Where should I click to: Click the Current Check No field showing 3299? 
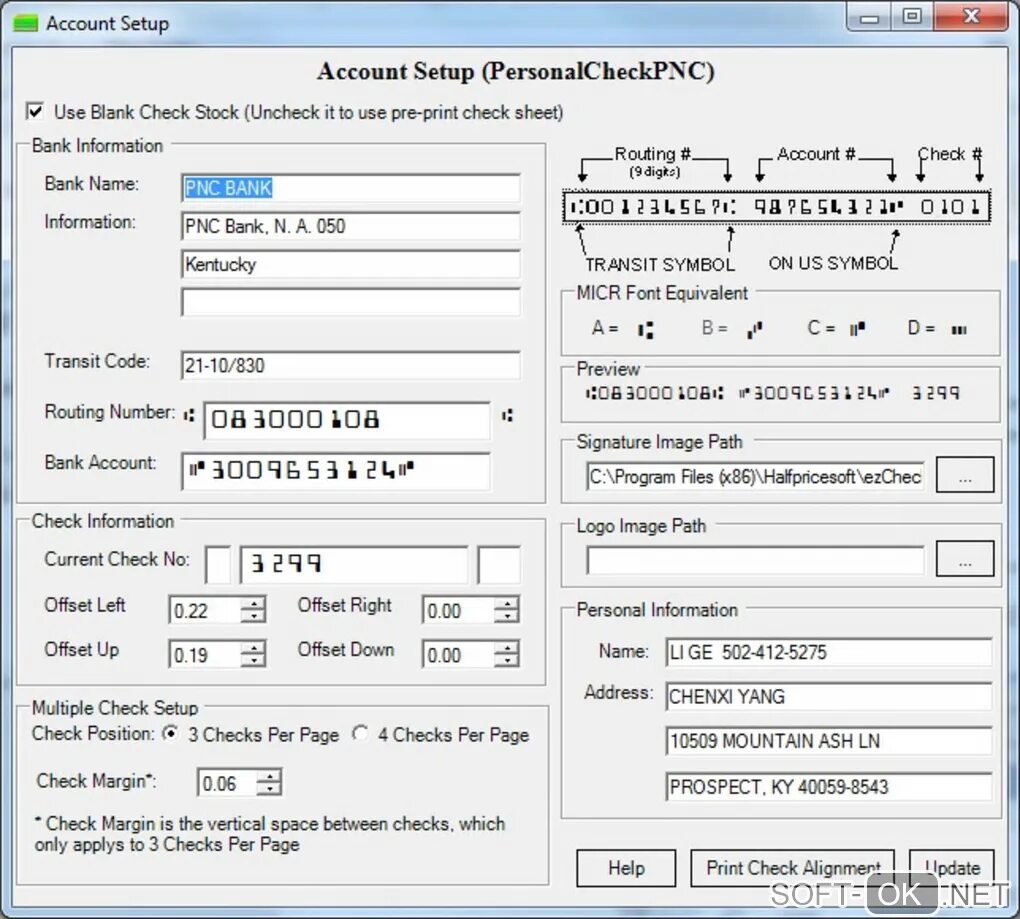click(x=353, y=564)
